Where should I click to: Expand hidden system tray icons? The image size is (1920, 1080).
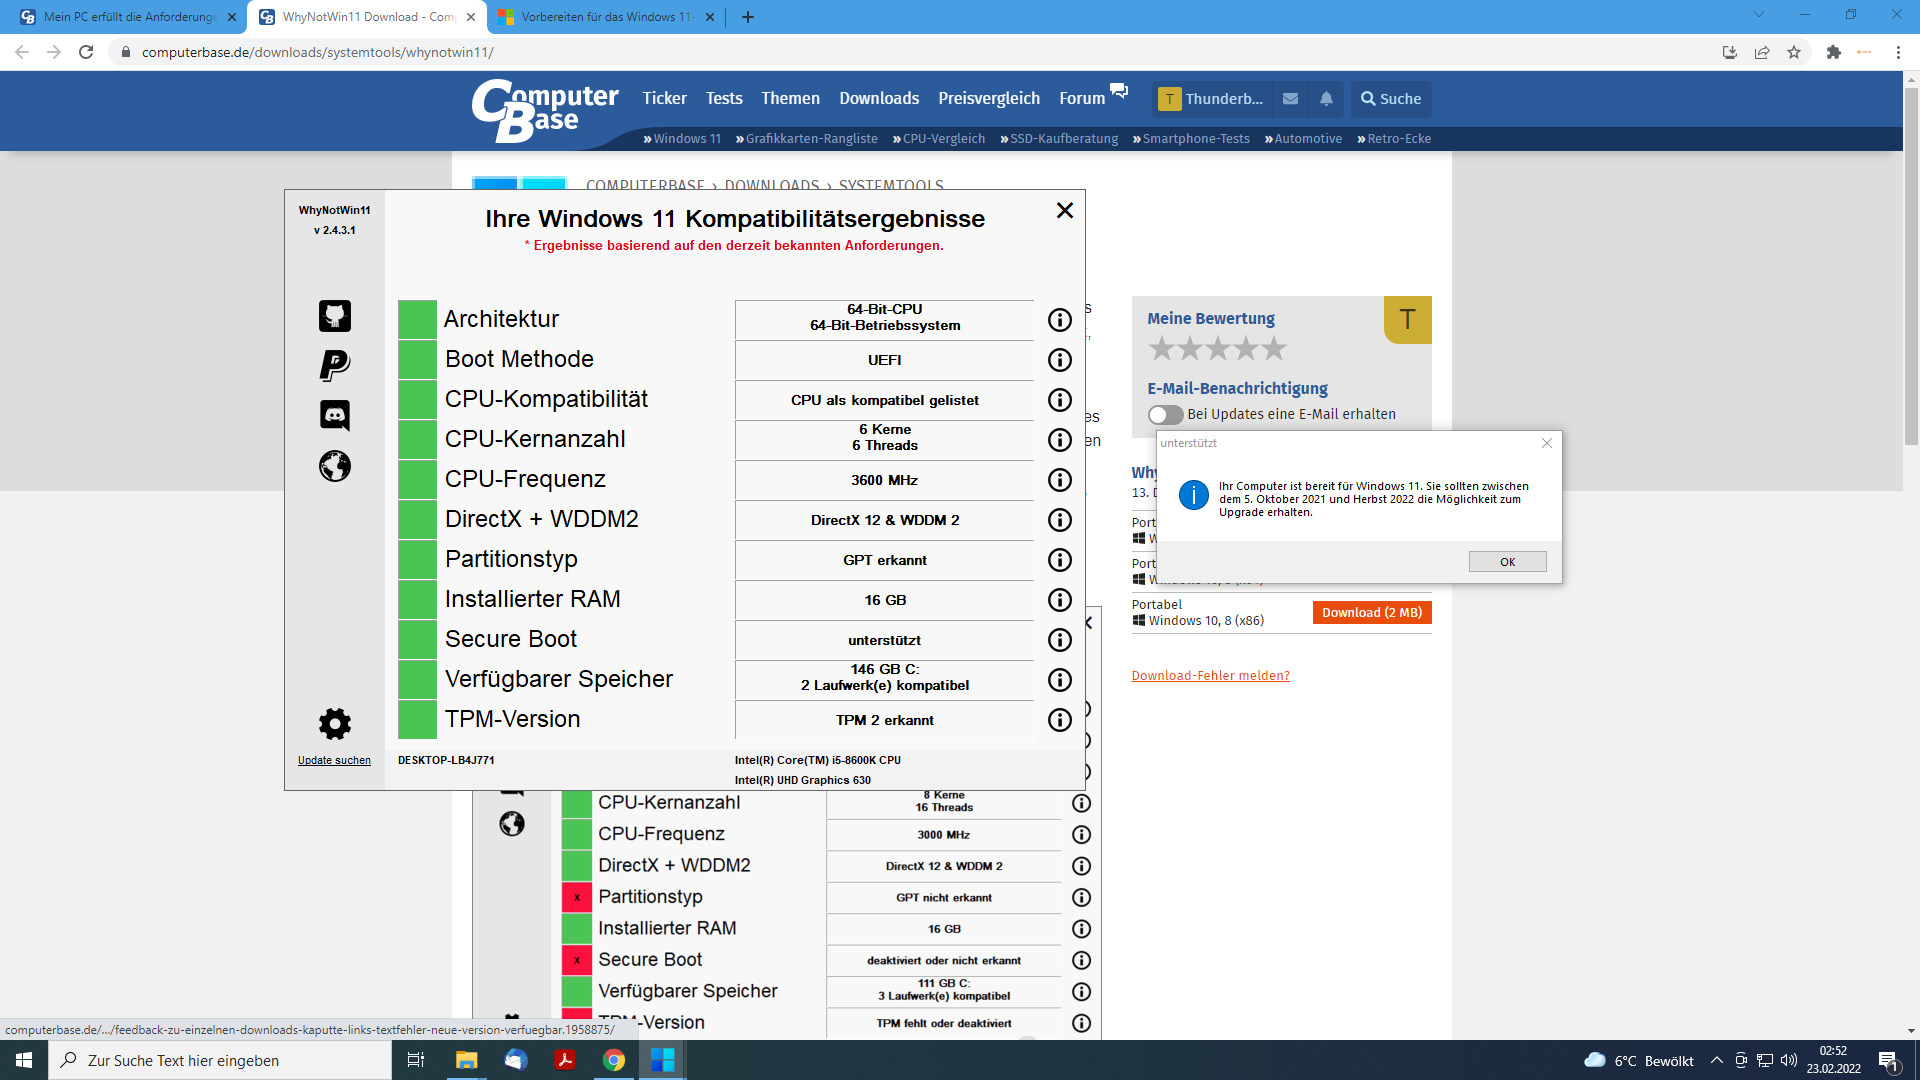pyautogui.click(x=1717, y=1060)
